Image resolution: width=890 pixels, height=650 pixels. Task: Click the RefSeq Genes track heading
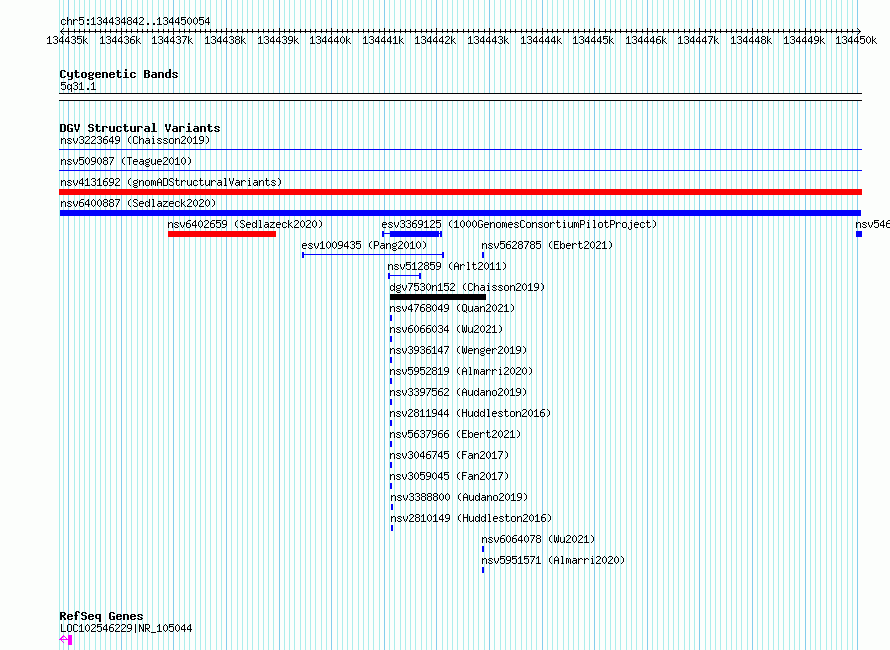pos(101,617)
